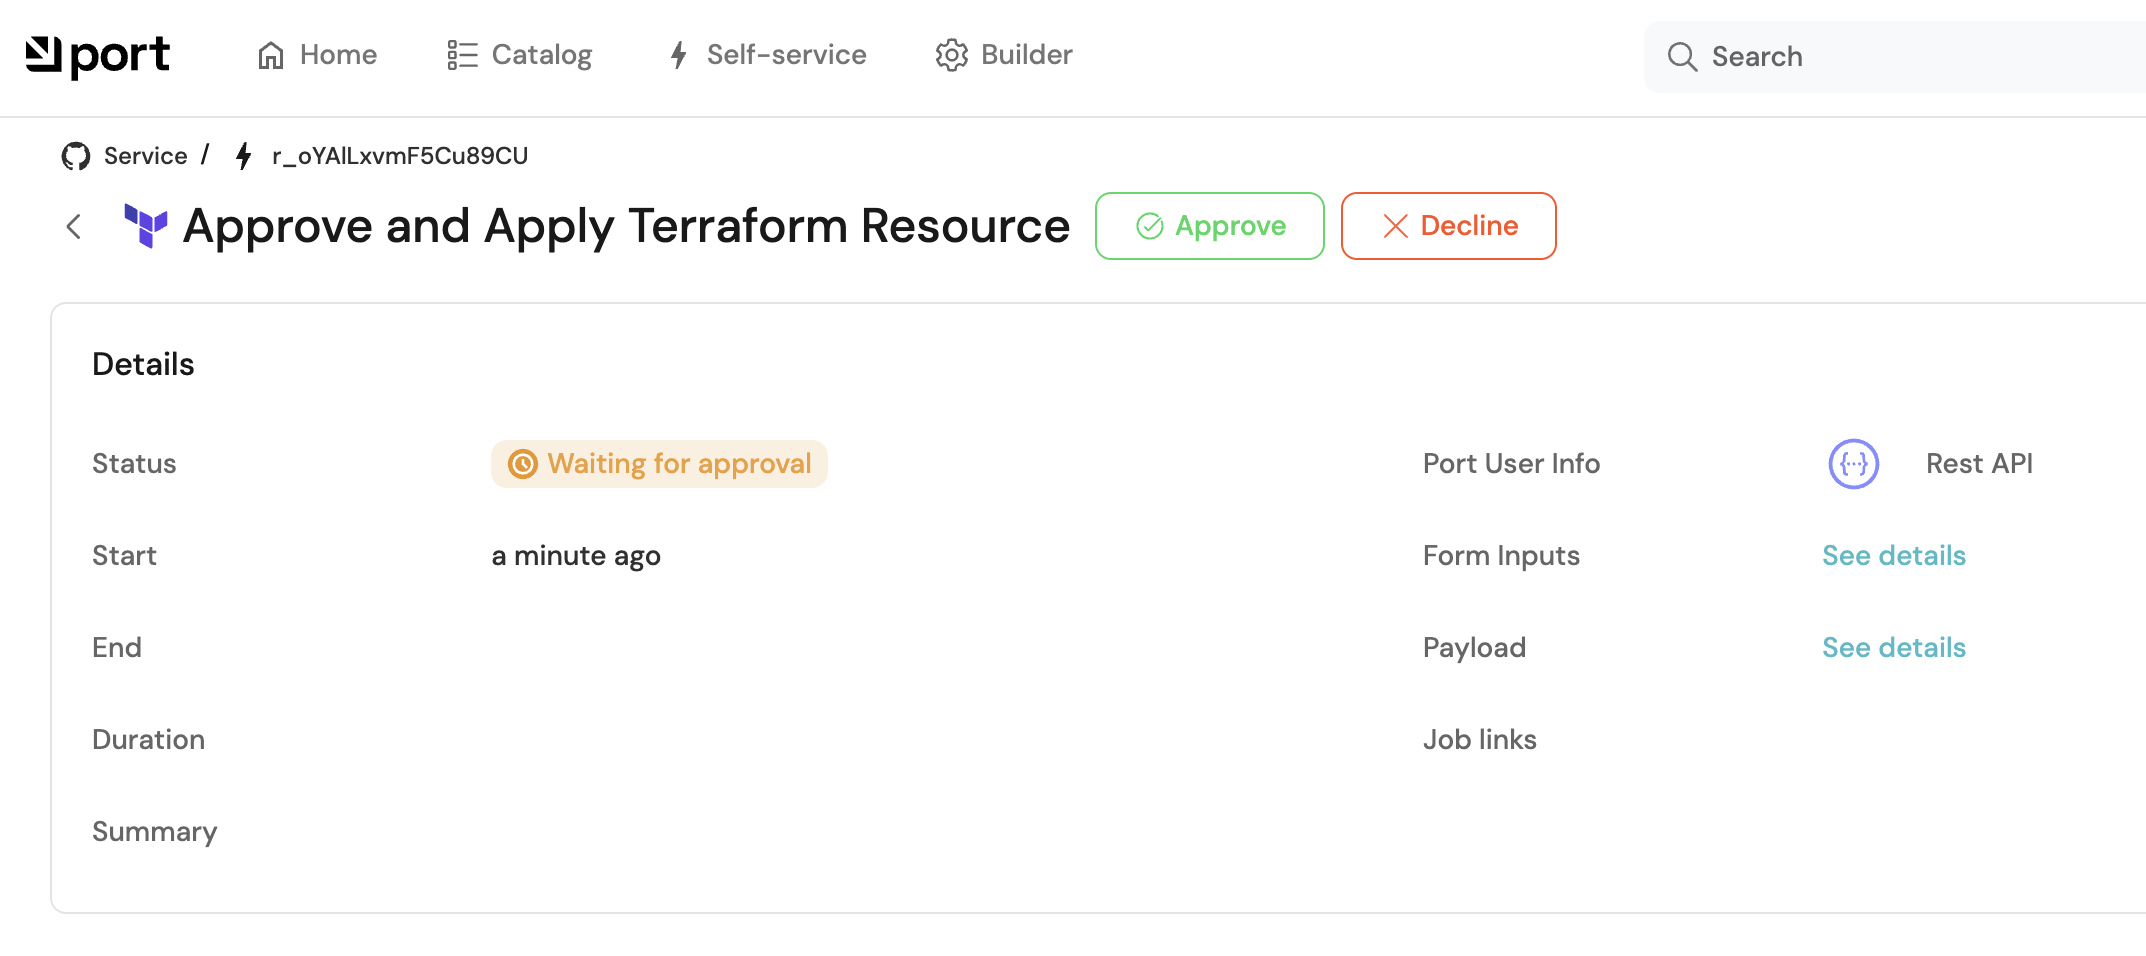Decline the Terraform resource run

(x=1448, y=226)
